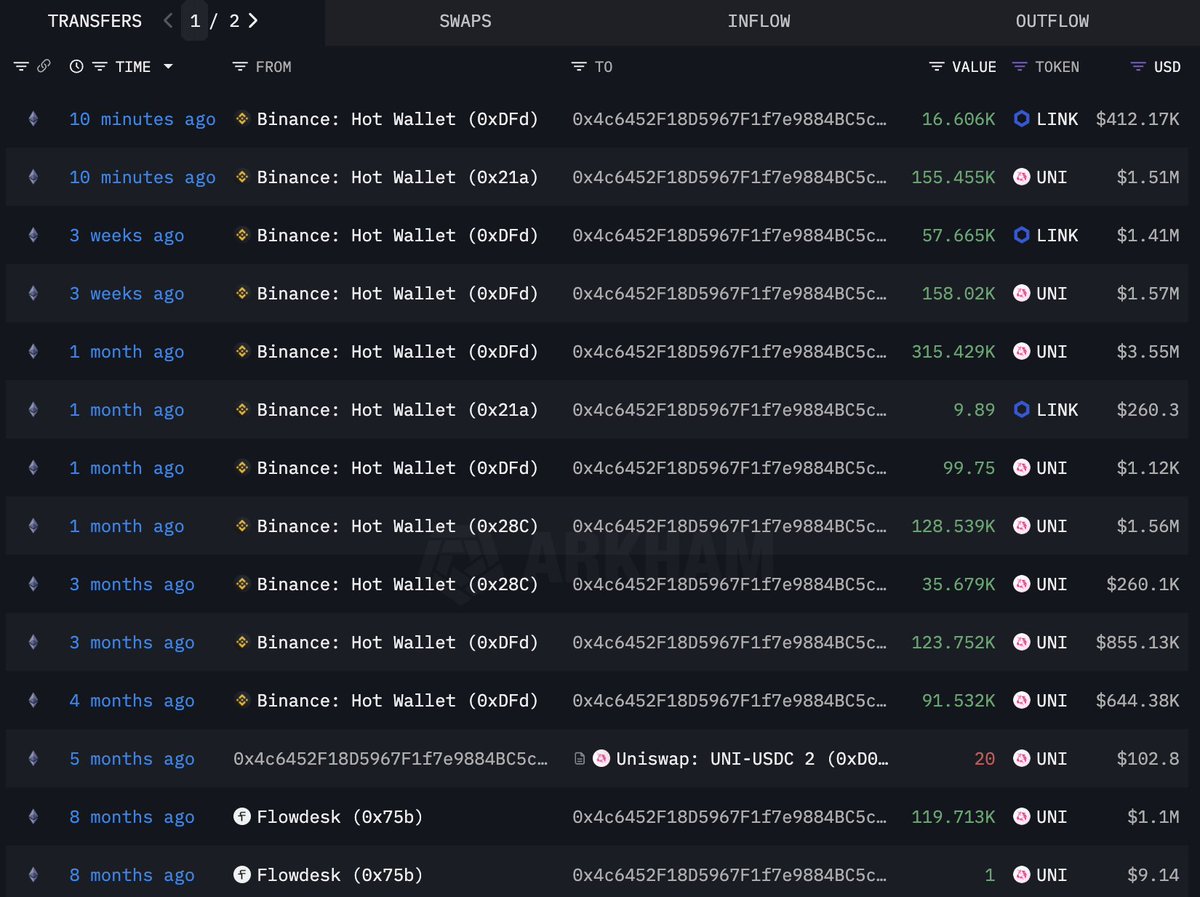The height and width of the screenshot is (897, 1200).
Task: Click UNI token icon in $1.57M row
Action: tap(1021, 293)
